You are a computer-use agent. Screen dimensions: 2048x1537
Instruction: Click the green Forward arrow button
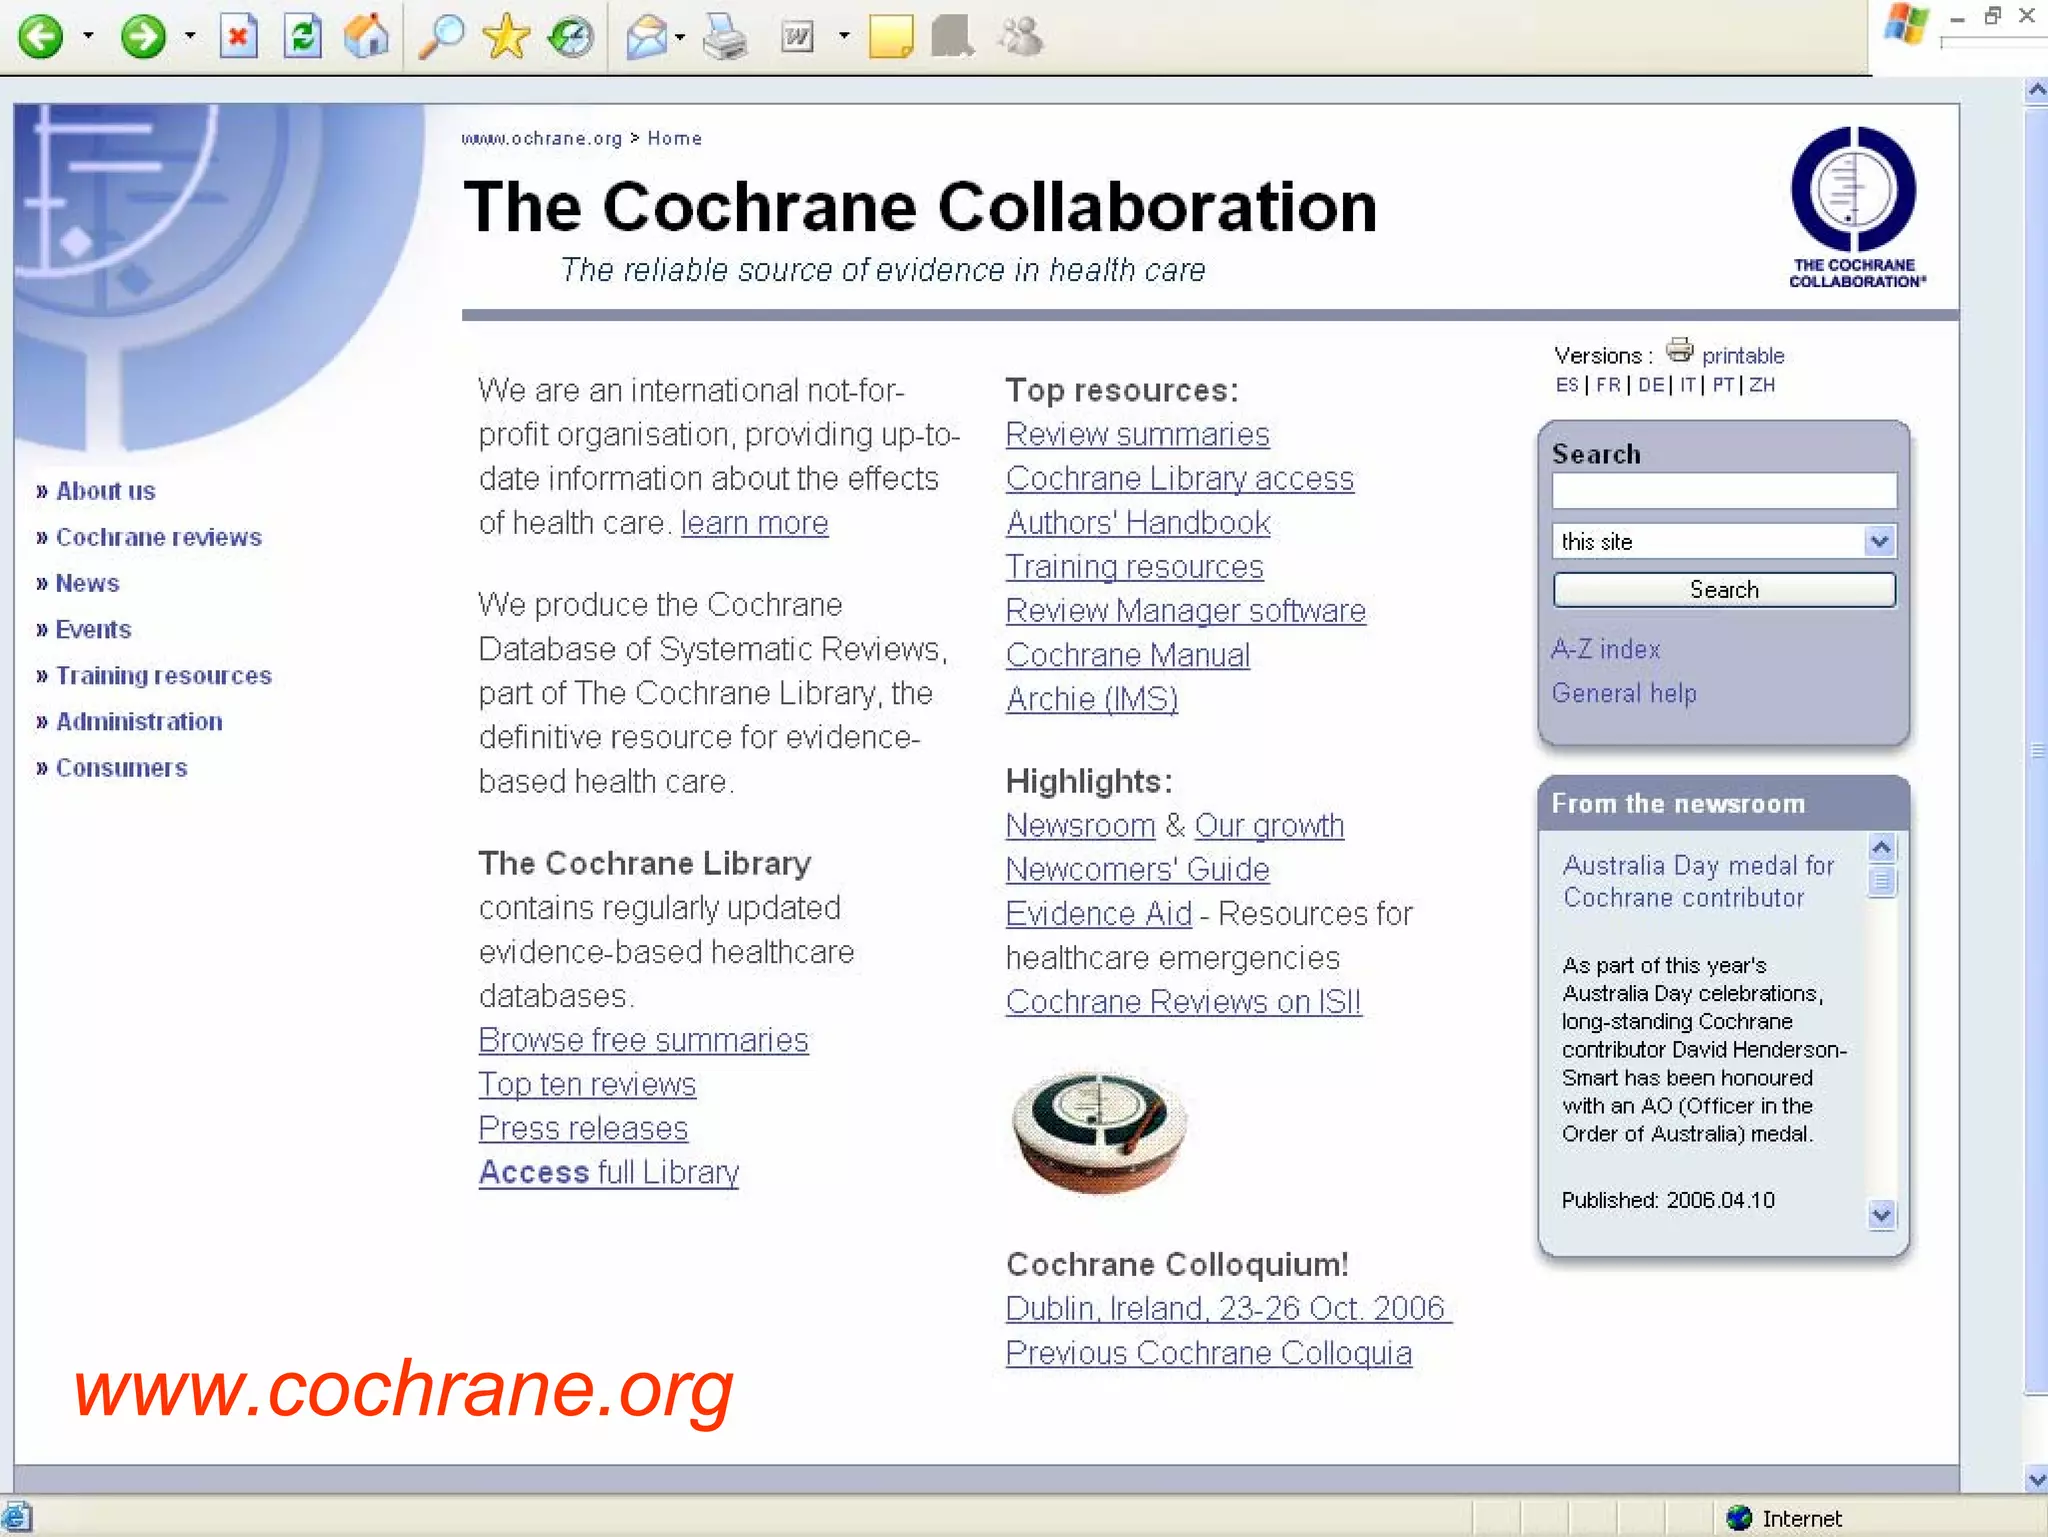tap(143, 37)
